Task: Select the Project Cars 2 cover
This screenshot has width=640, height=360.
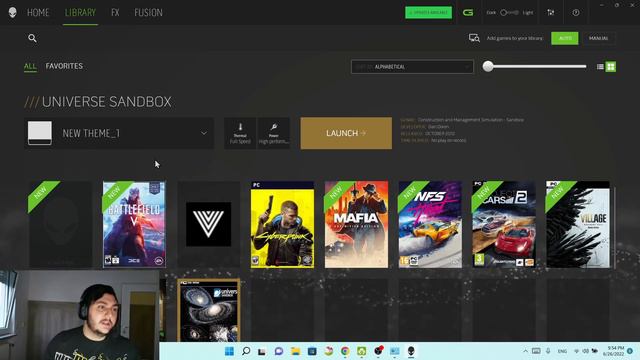Action: [504, 224]
